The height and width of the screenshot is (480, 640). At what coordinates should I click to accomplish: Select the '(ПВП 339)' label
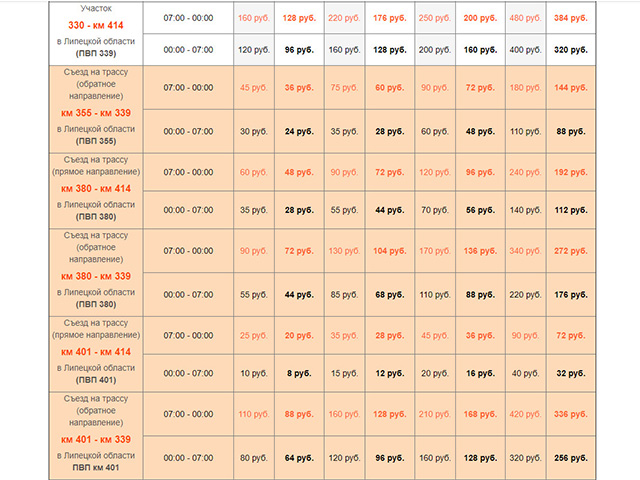point(96,53)
